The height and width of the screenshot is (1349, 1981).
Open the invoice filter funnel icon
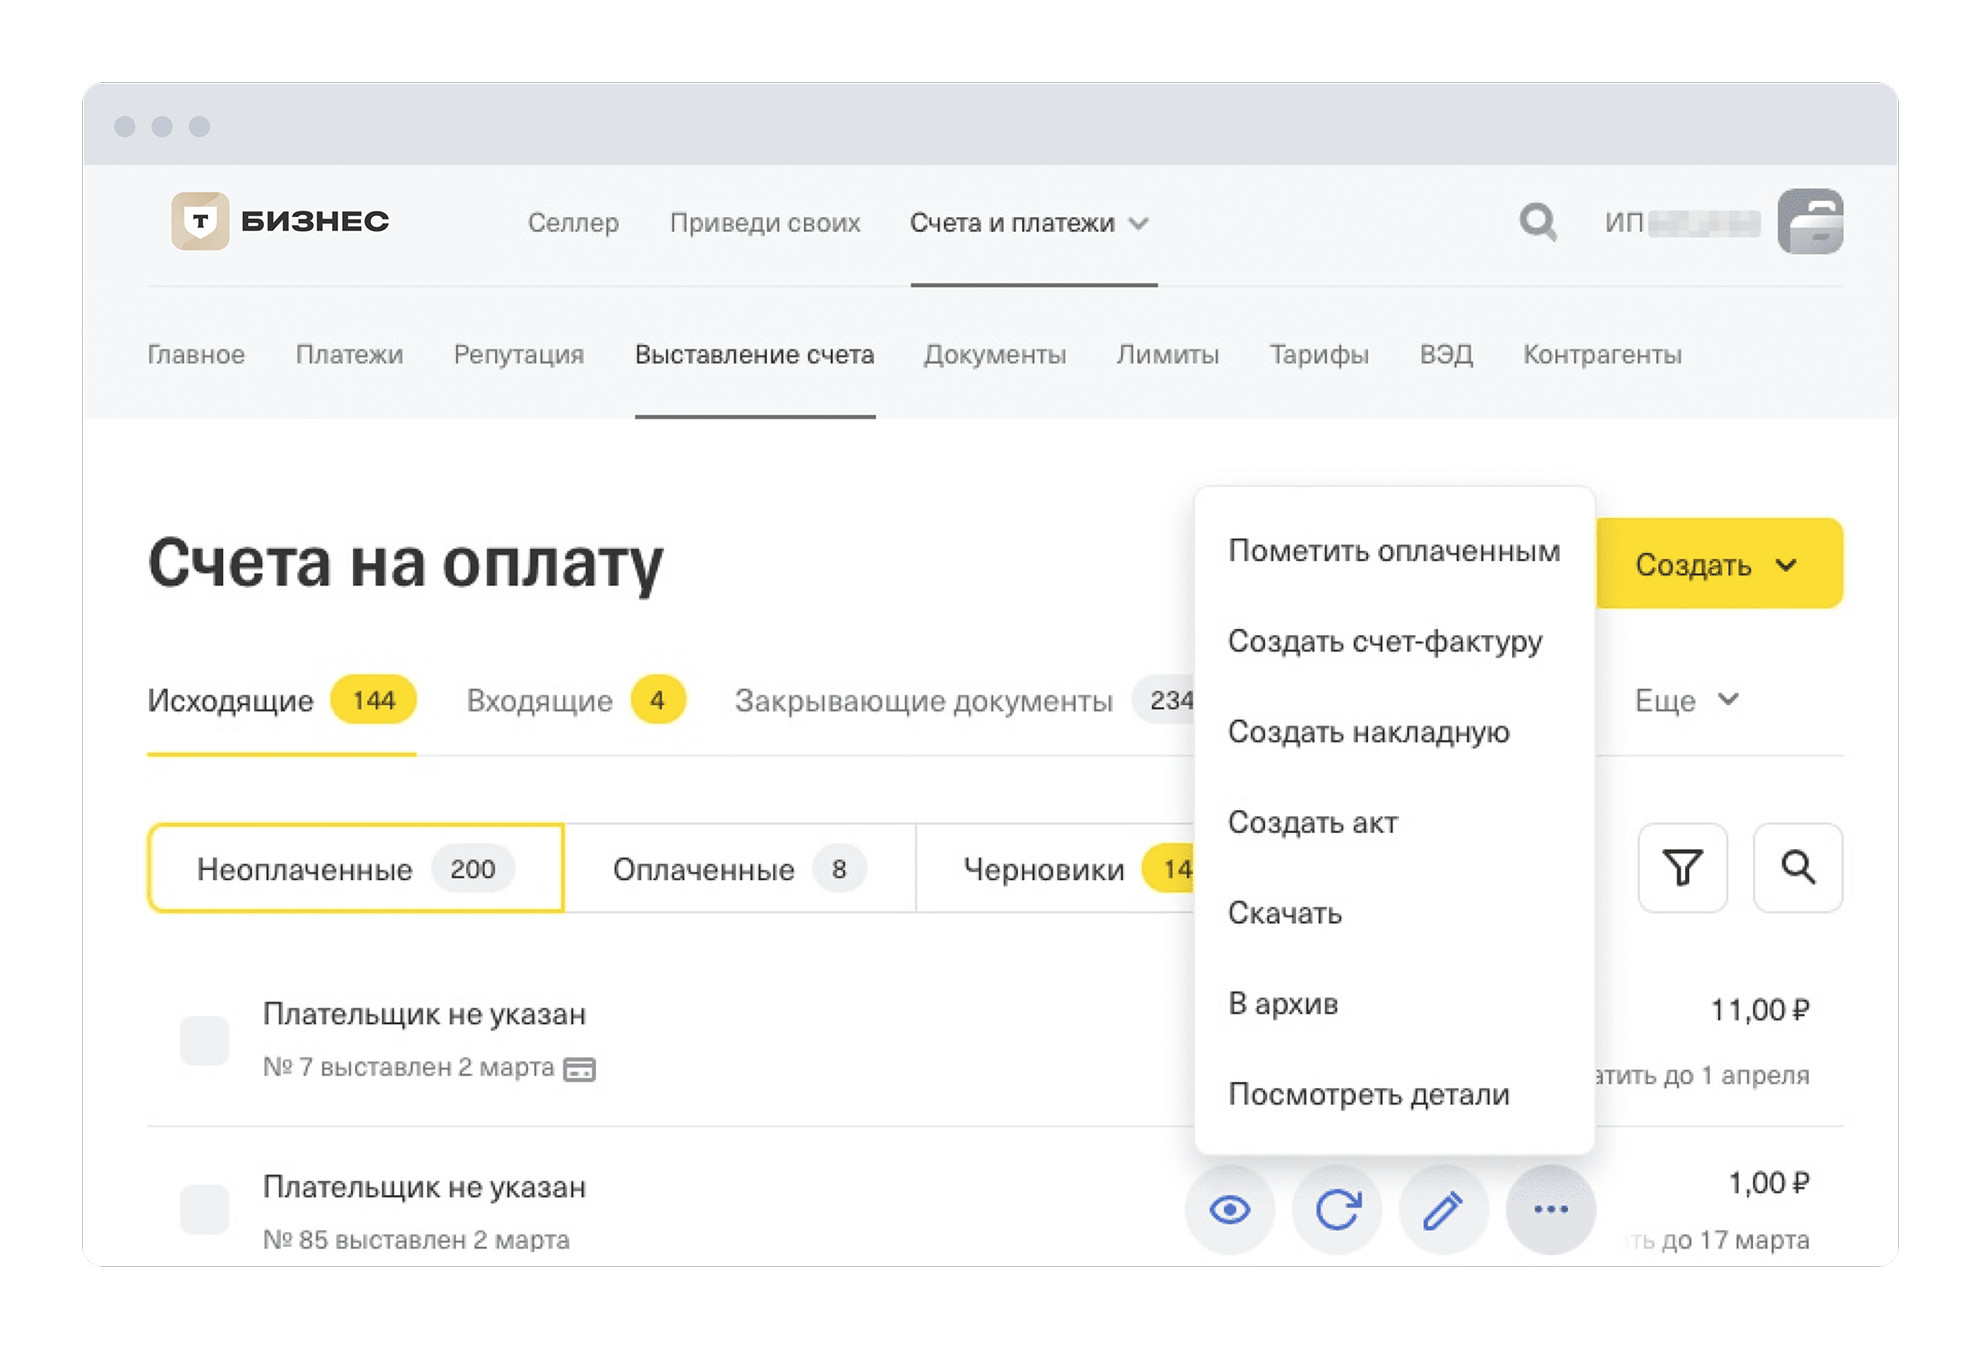coord(1681,867)
